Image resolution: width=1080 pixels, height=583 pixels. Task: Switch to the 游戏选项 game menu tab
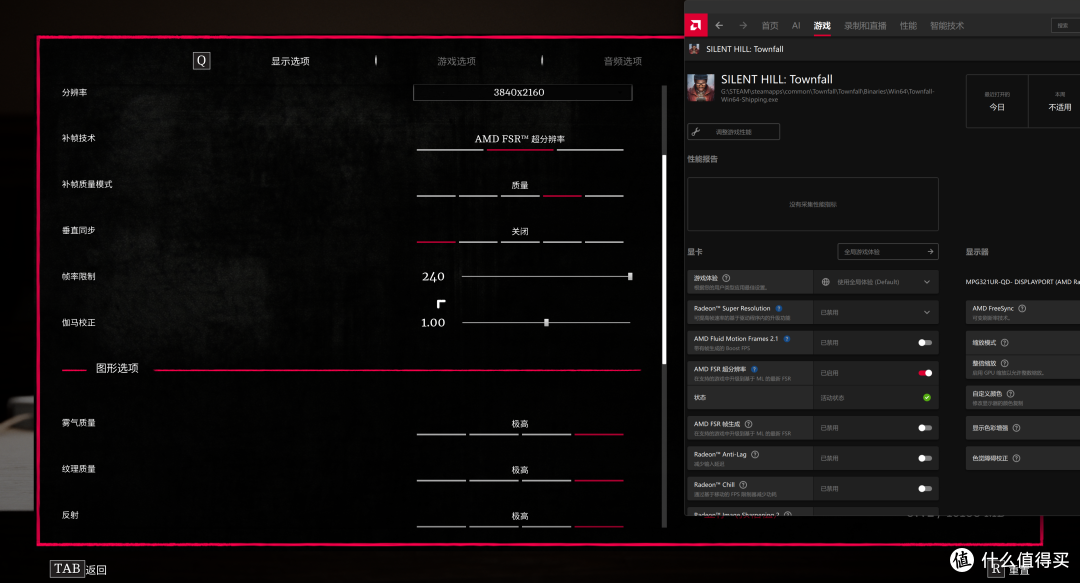[x=456, y=61]
